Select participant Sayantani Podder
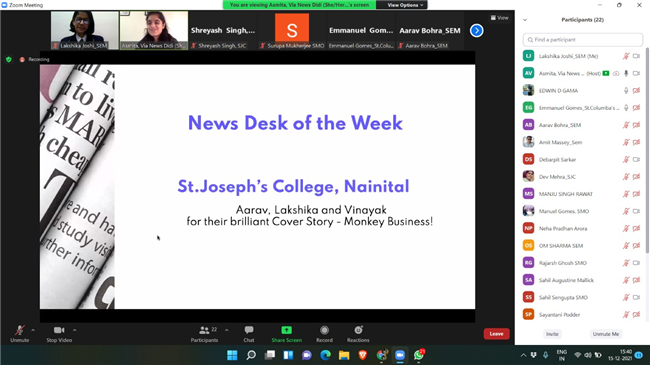Image resolution: width=650 pixels, height=366 pixels. (582, 315)
